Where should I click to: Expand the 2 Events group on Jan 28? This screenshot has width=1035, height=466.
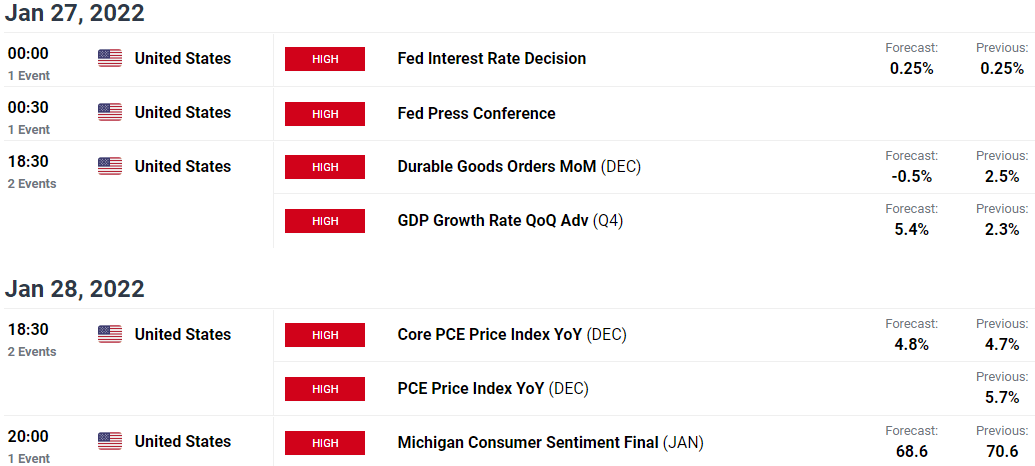pyautogui.click(x=32, y=351)
